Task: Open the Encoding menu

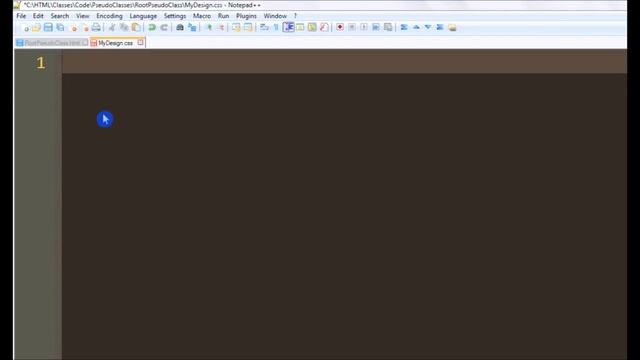Action: click(109, 16)
